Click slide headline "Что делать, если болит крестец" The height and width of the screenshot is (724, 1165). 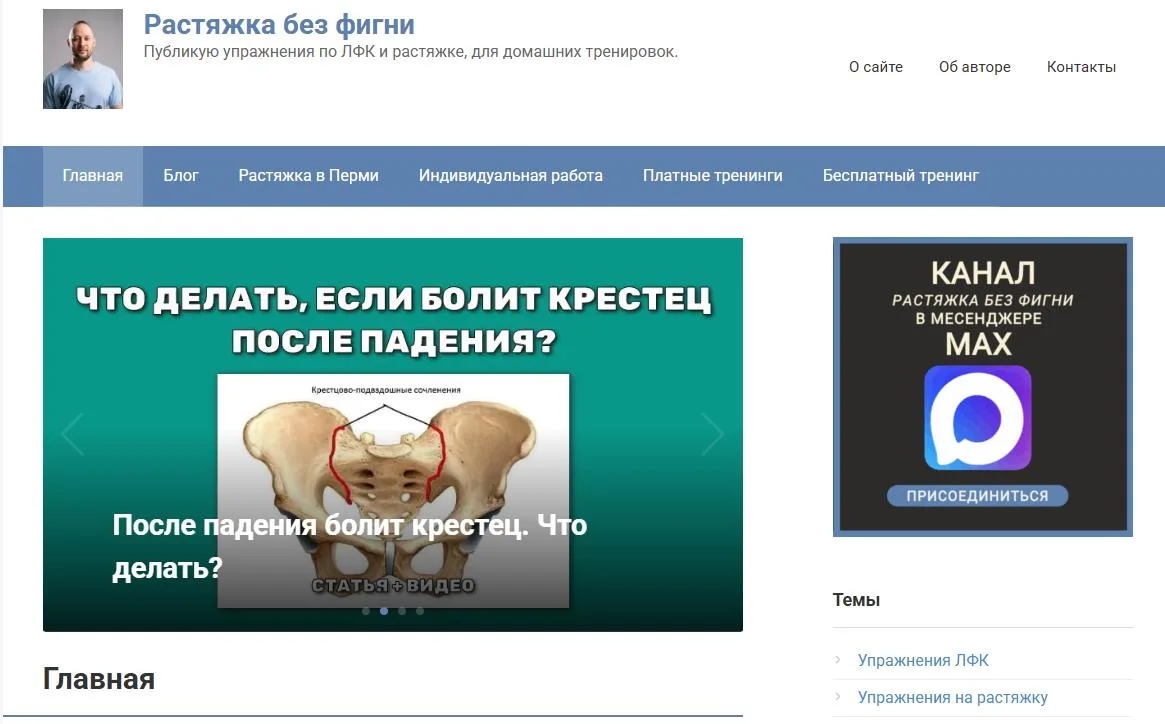click(x=394, y=320)
